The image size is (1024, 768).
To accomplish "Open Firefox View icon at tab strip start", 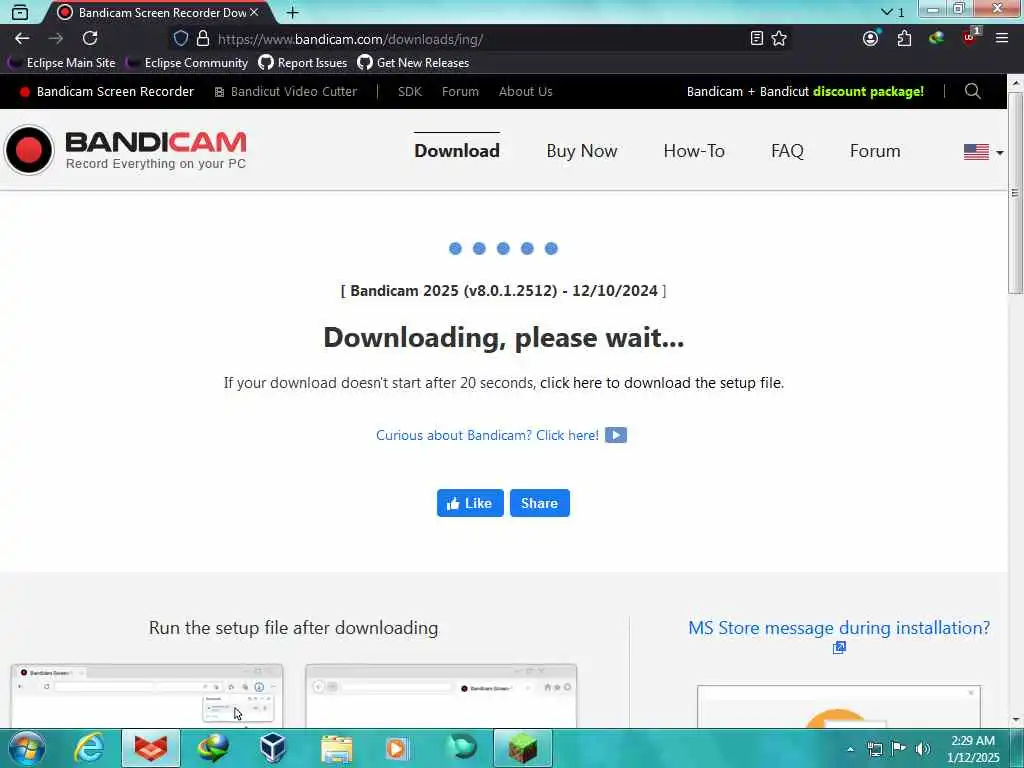I will click(20, 12).
